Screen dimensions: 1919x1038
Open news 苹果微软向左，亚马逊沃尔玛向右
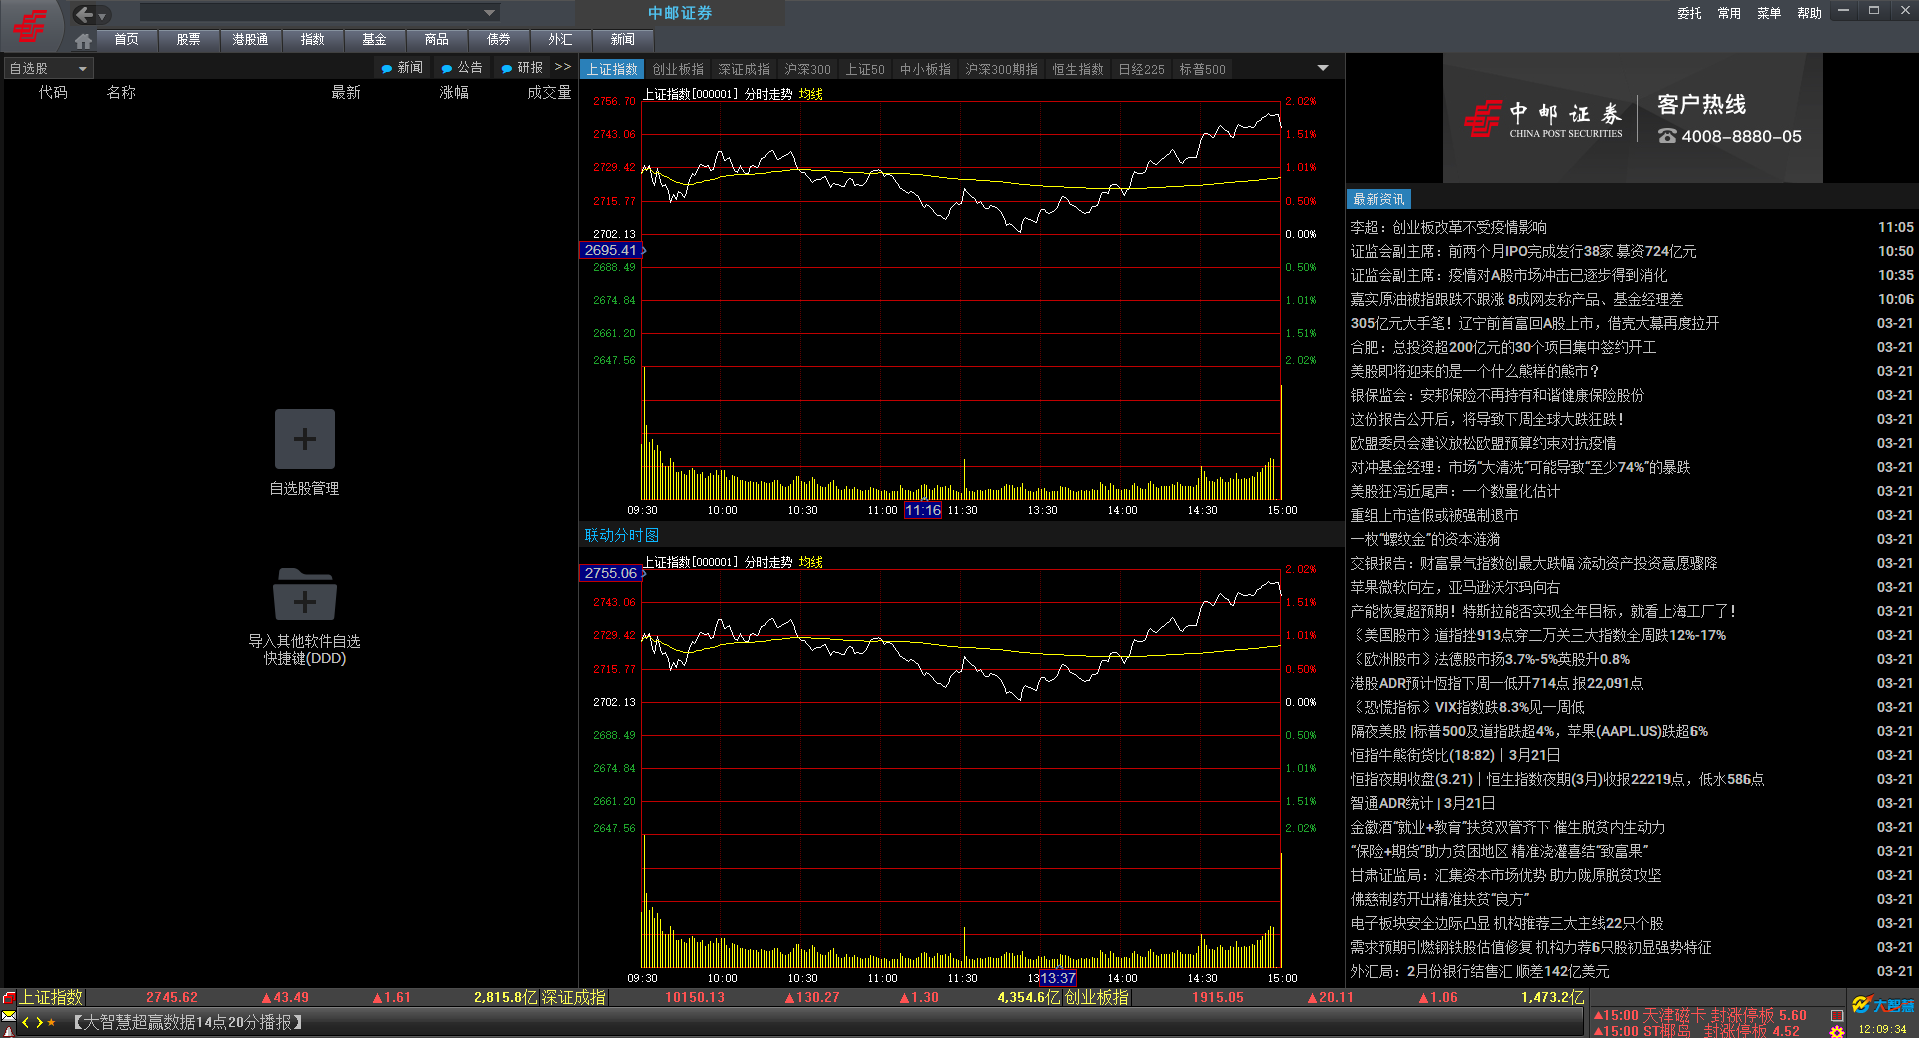pos(1455,587)
